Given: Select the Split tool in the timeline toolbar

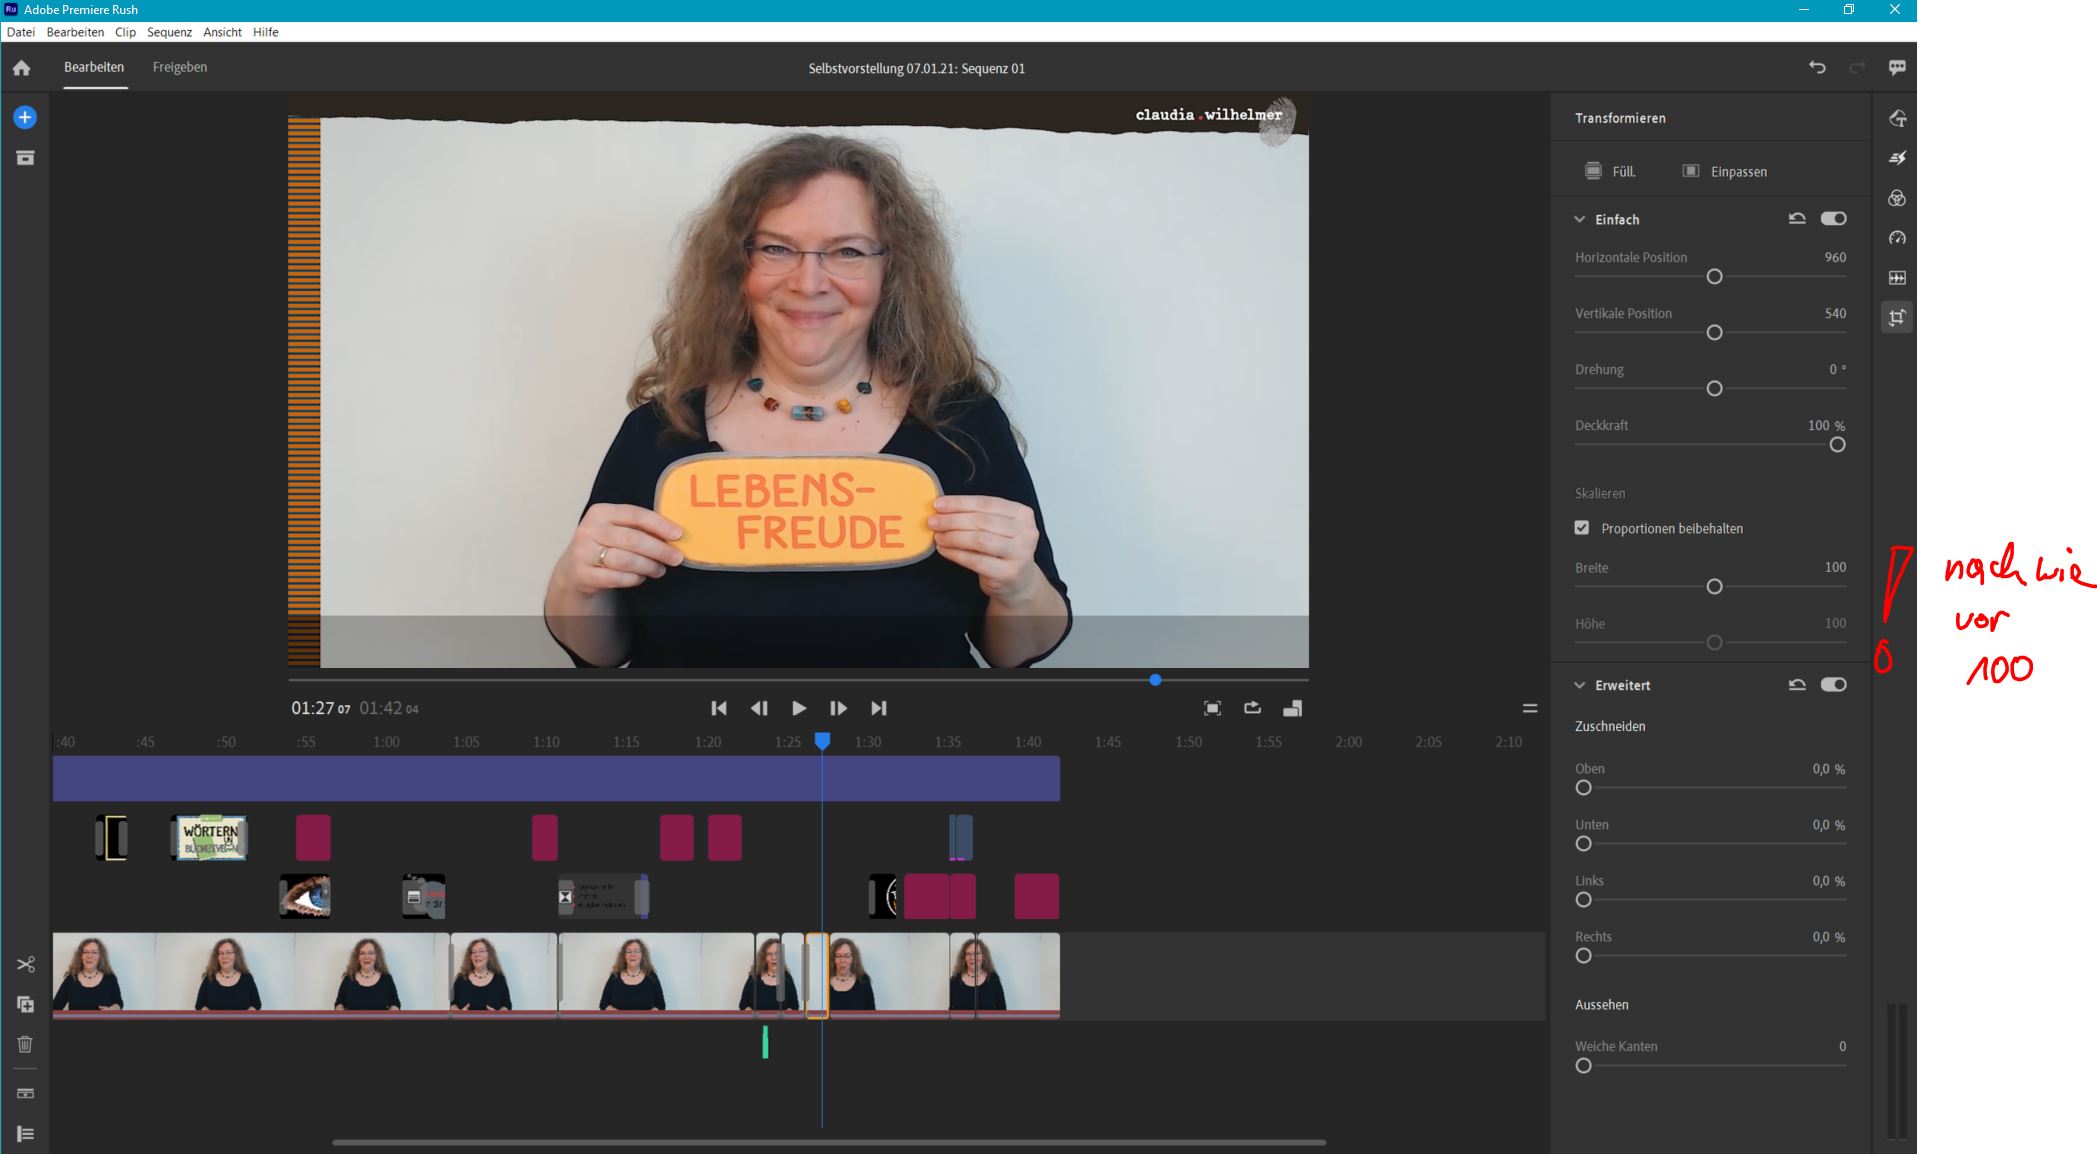Looking at the screenshot, I should (25, 964).
